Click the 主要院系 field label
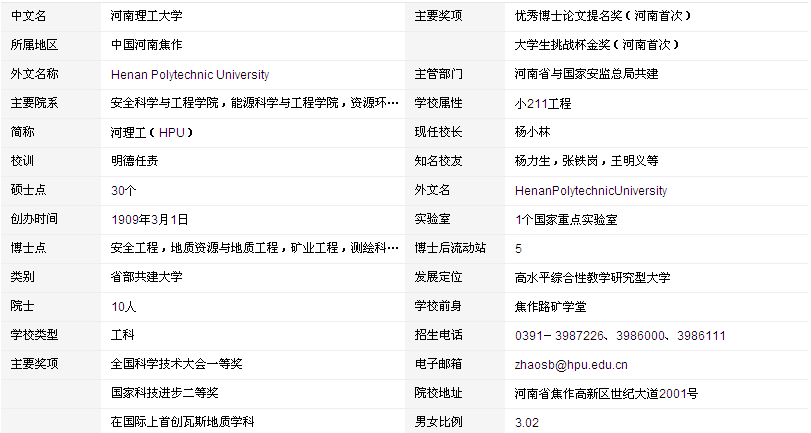The height and width of the screenshot is (433, 811). [x=34, y=103]
